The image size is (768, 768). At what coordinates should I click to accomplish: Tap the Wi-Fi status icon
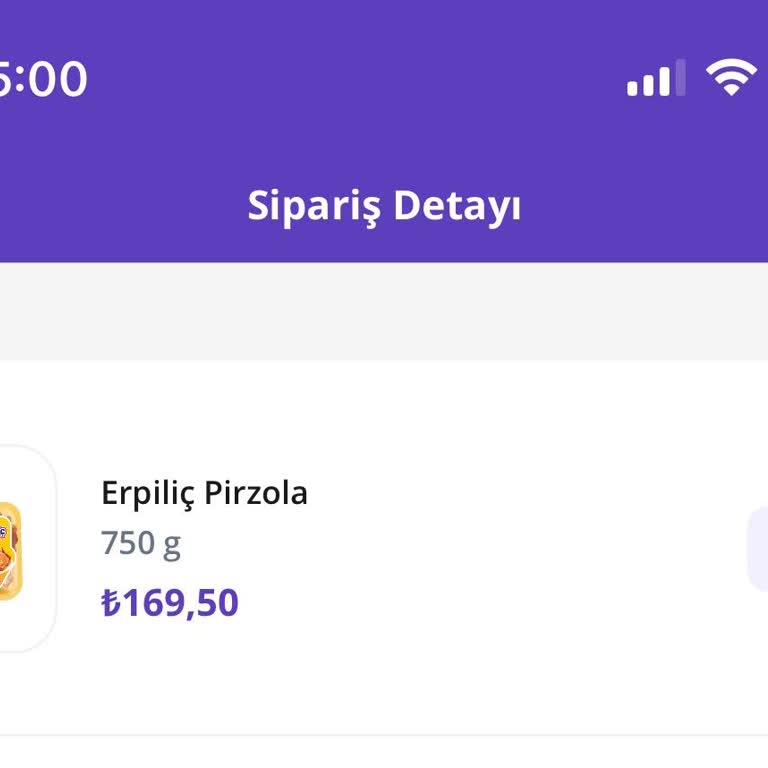tap(732, 78)
